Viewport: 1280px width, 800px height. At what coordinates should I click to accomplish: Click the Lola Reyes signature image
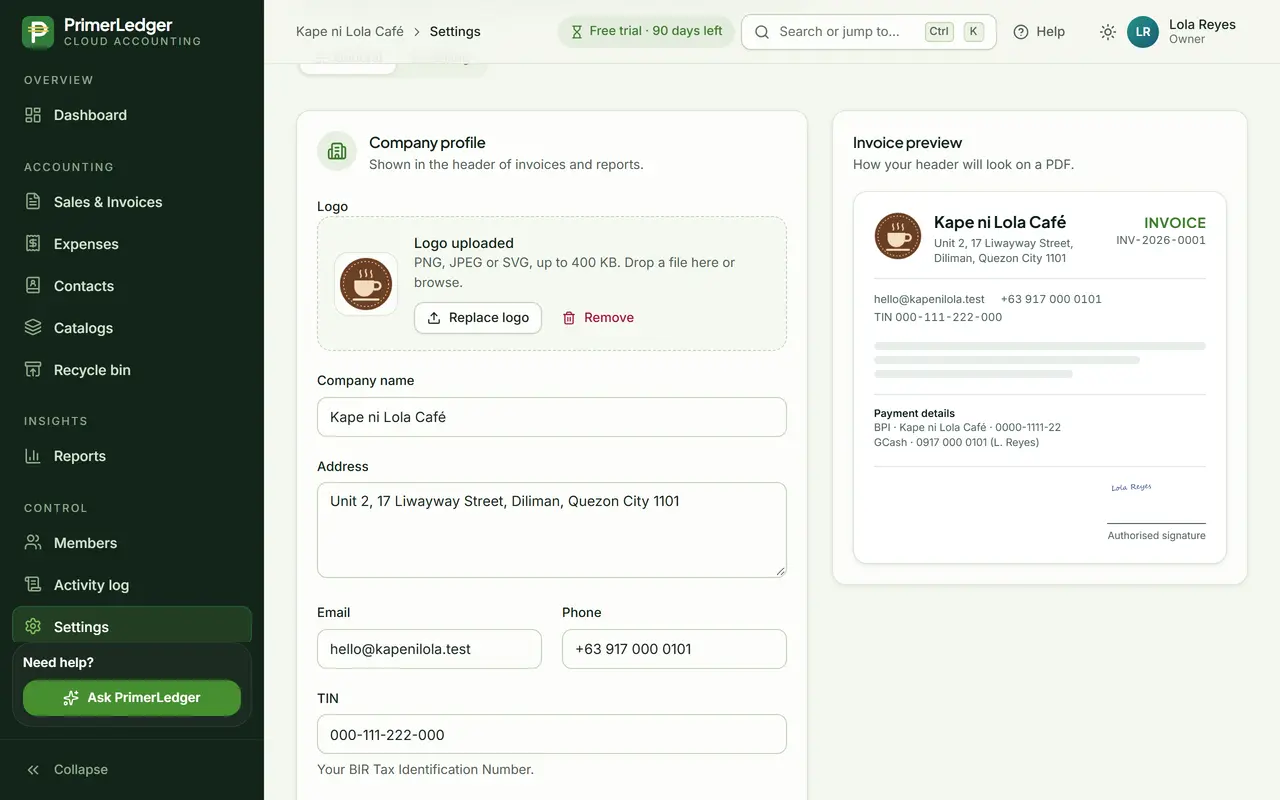click(1131, 488)
